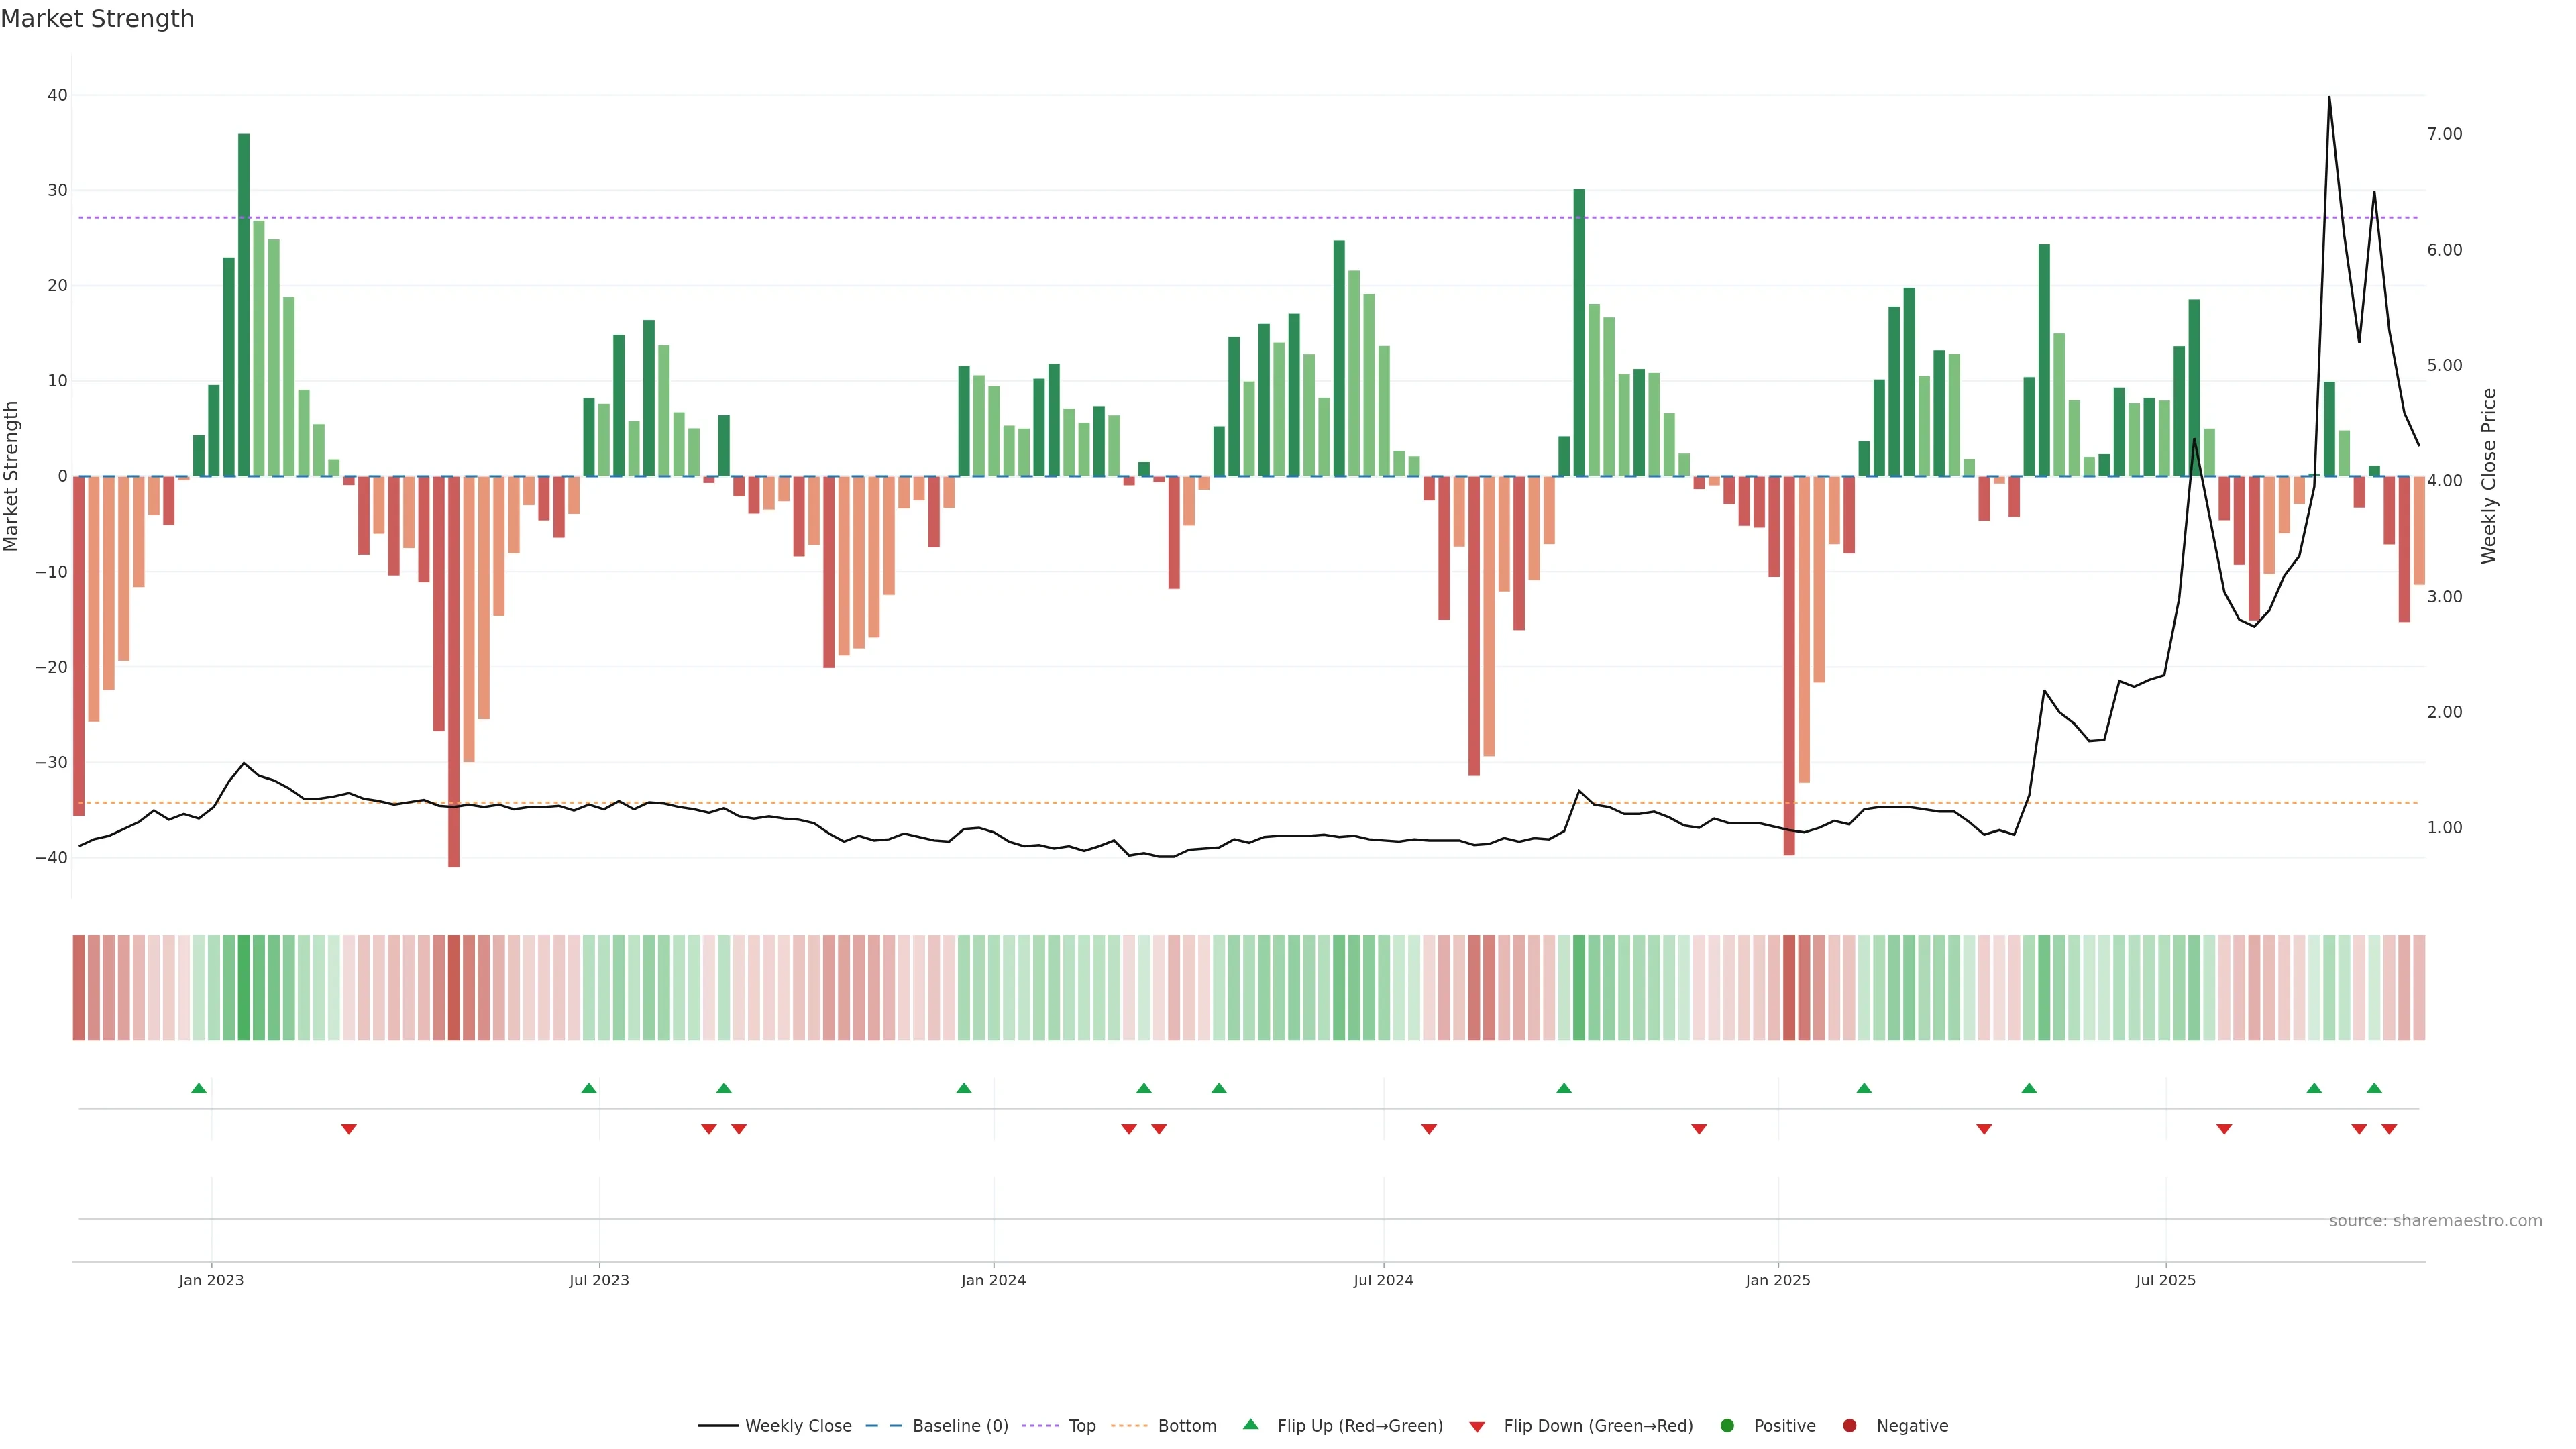Click the Market Strength chart title

[x=97, y=19]
